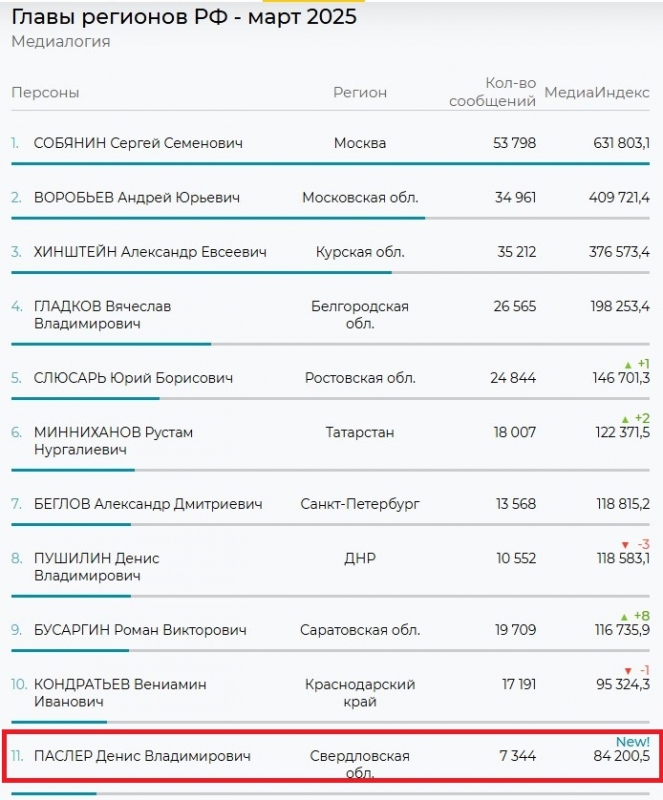Click Белгородская обл. region cell
The height and width of the screenshot is (800, 663).
click(x=360, y=315)
